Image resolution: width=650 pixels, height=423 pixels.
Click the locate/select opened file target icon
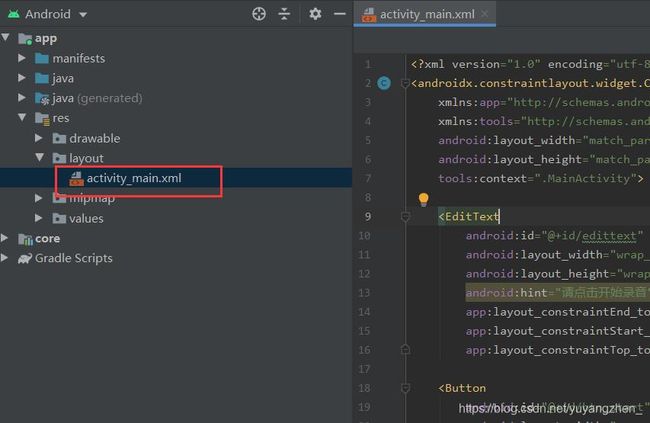tap(259, 14)
